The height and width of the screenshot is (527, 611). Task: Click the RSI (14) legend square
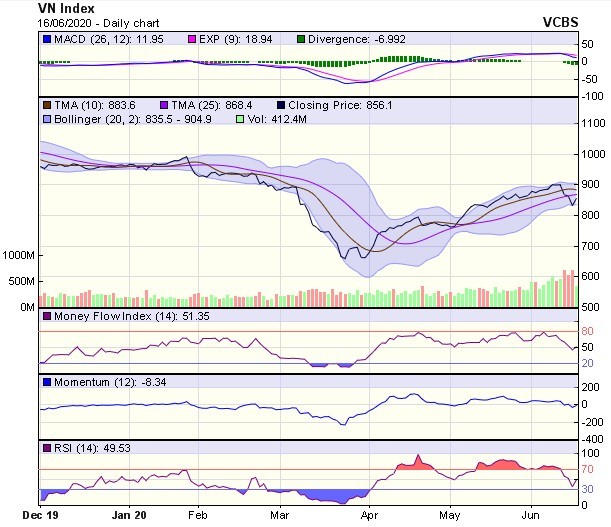[45, 446]
